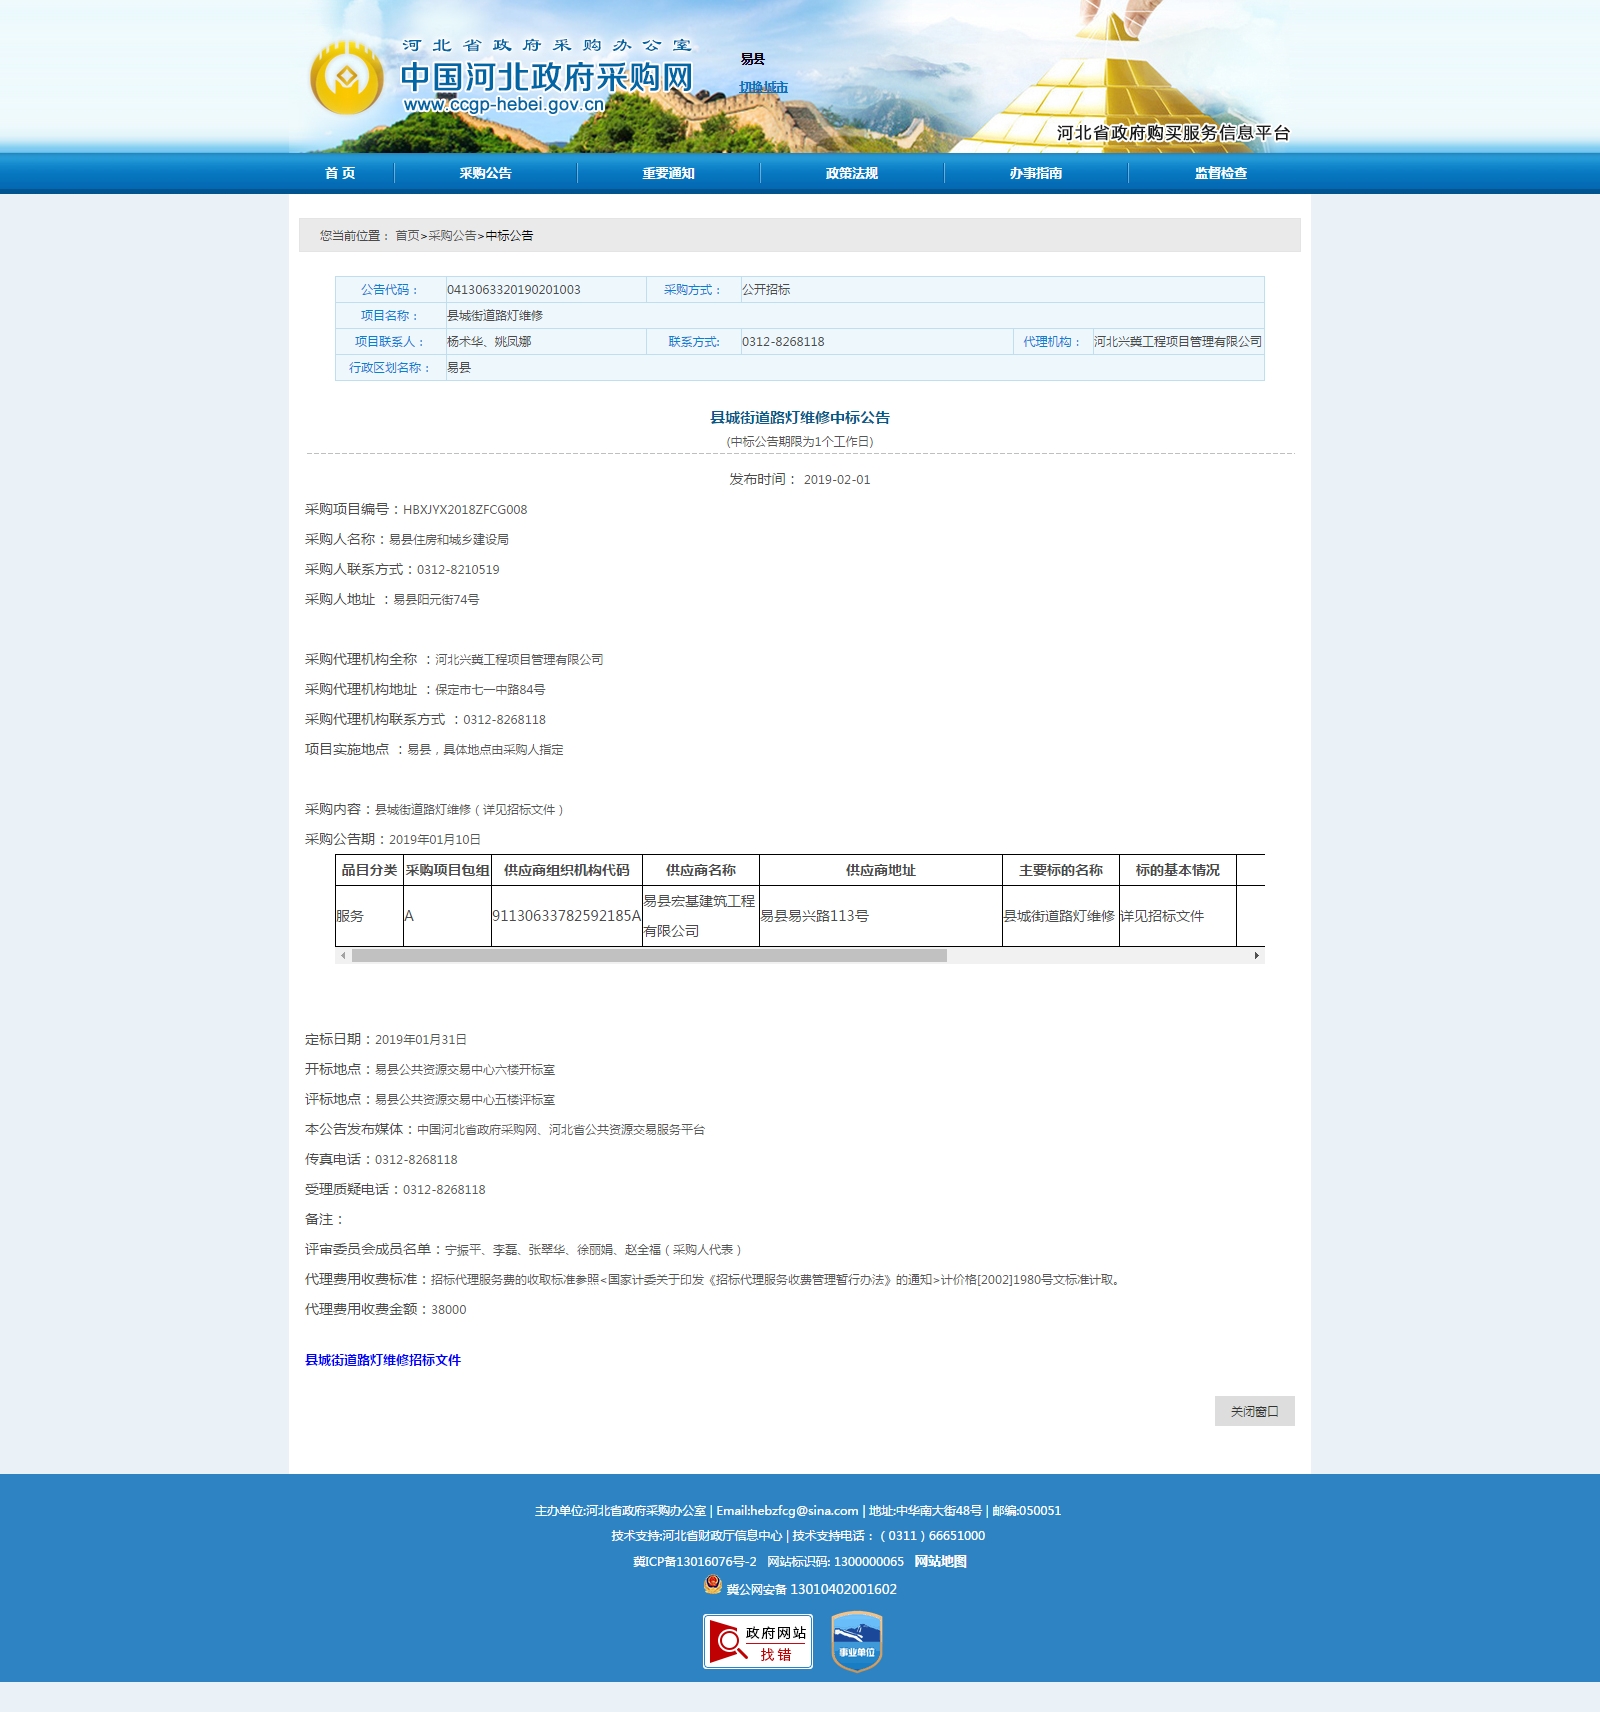The image size is (1600, 1712).
Task: Select 政策法规 in the navigation bar
Action: (851, 174)
